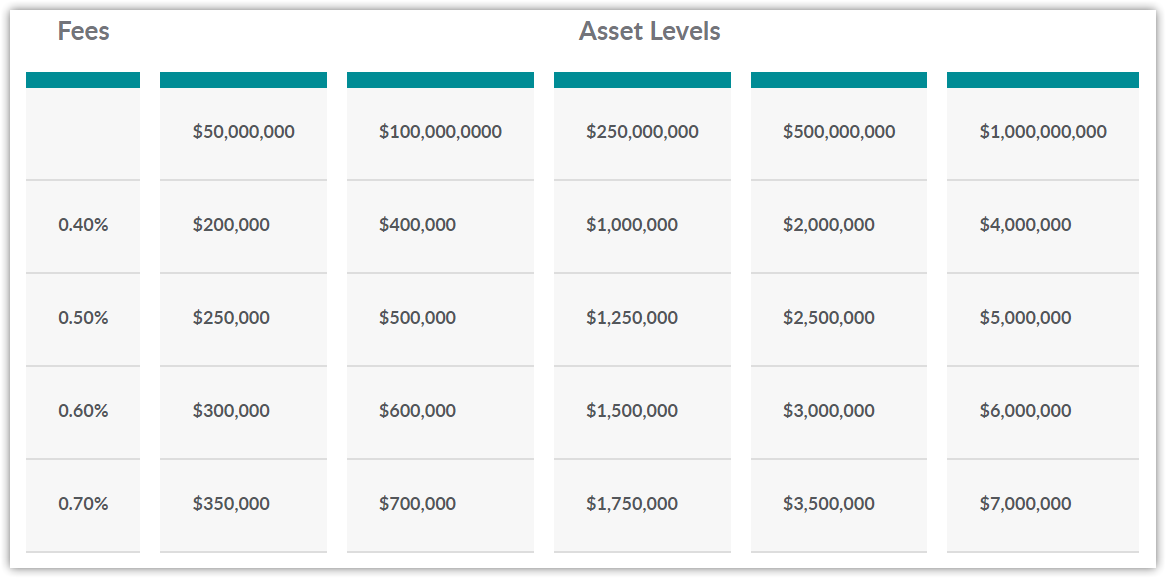
Task: Click the 0.40% fee row label
Action: pyautogui.click(x=83, y=225)
